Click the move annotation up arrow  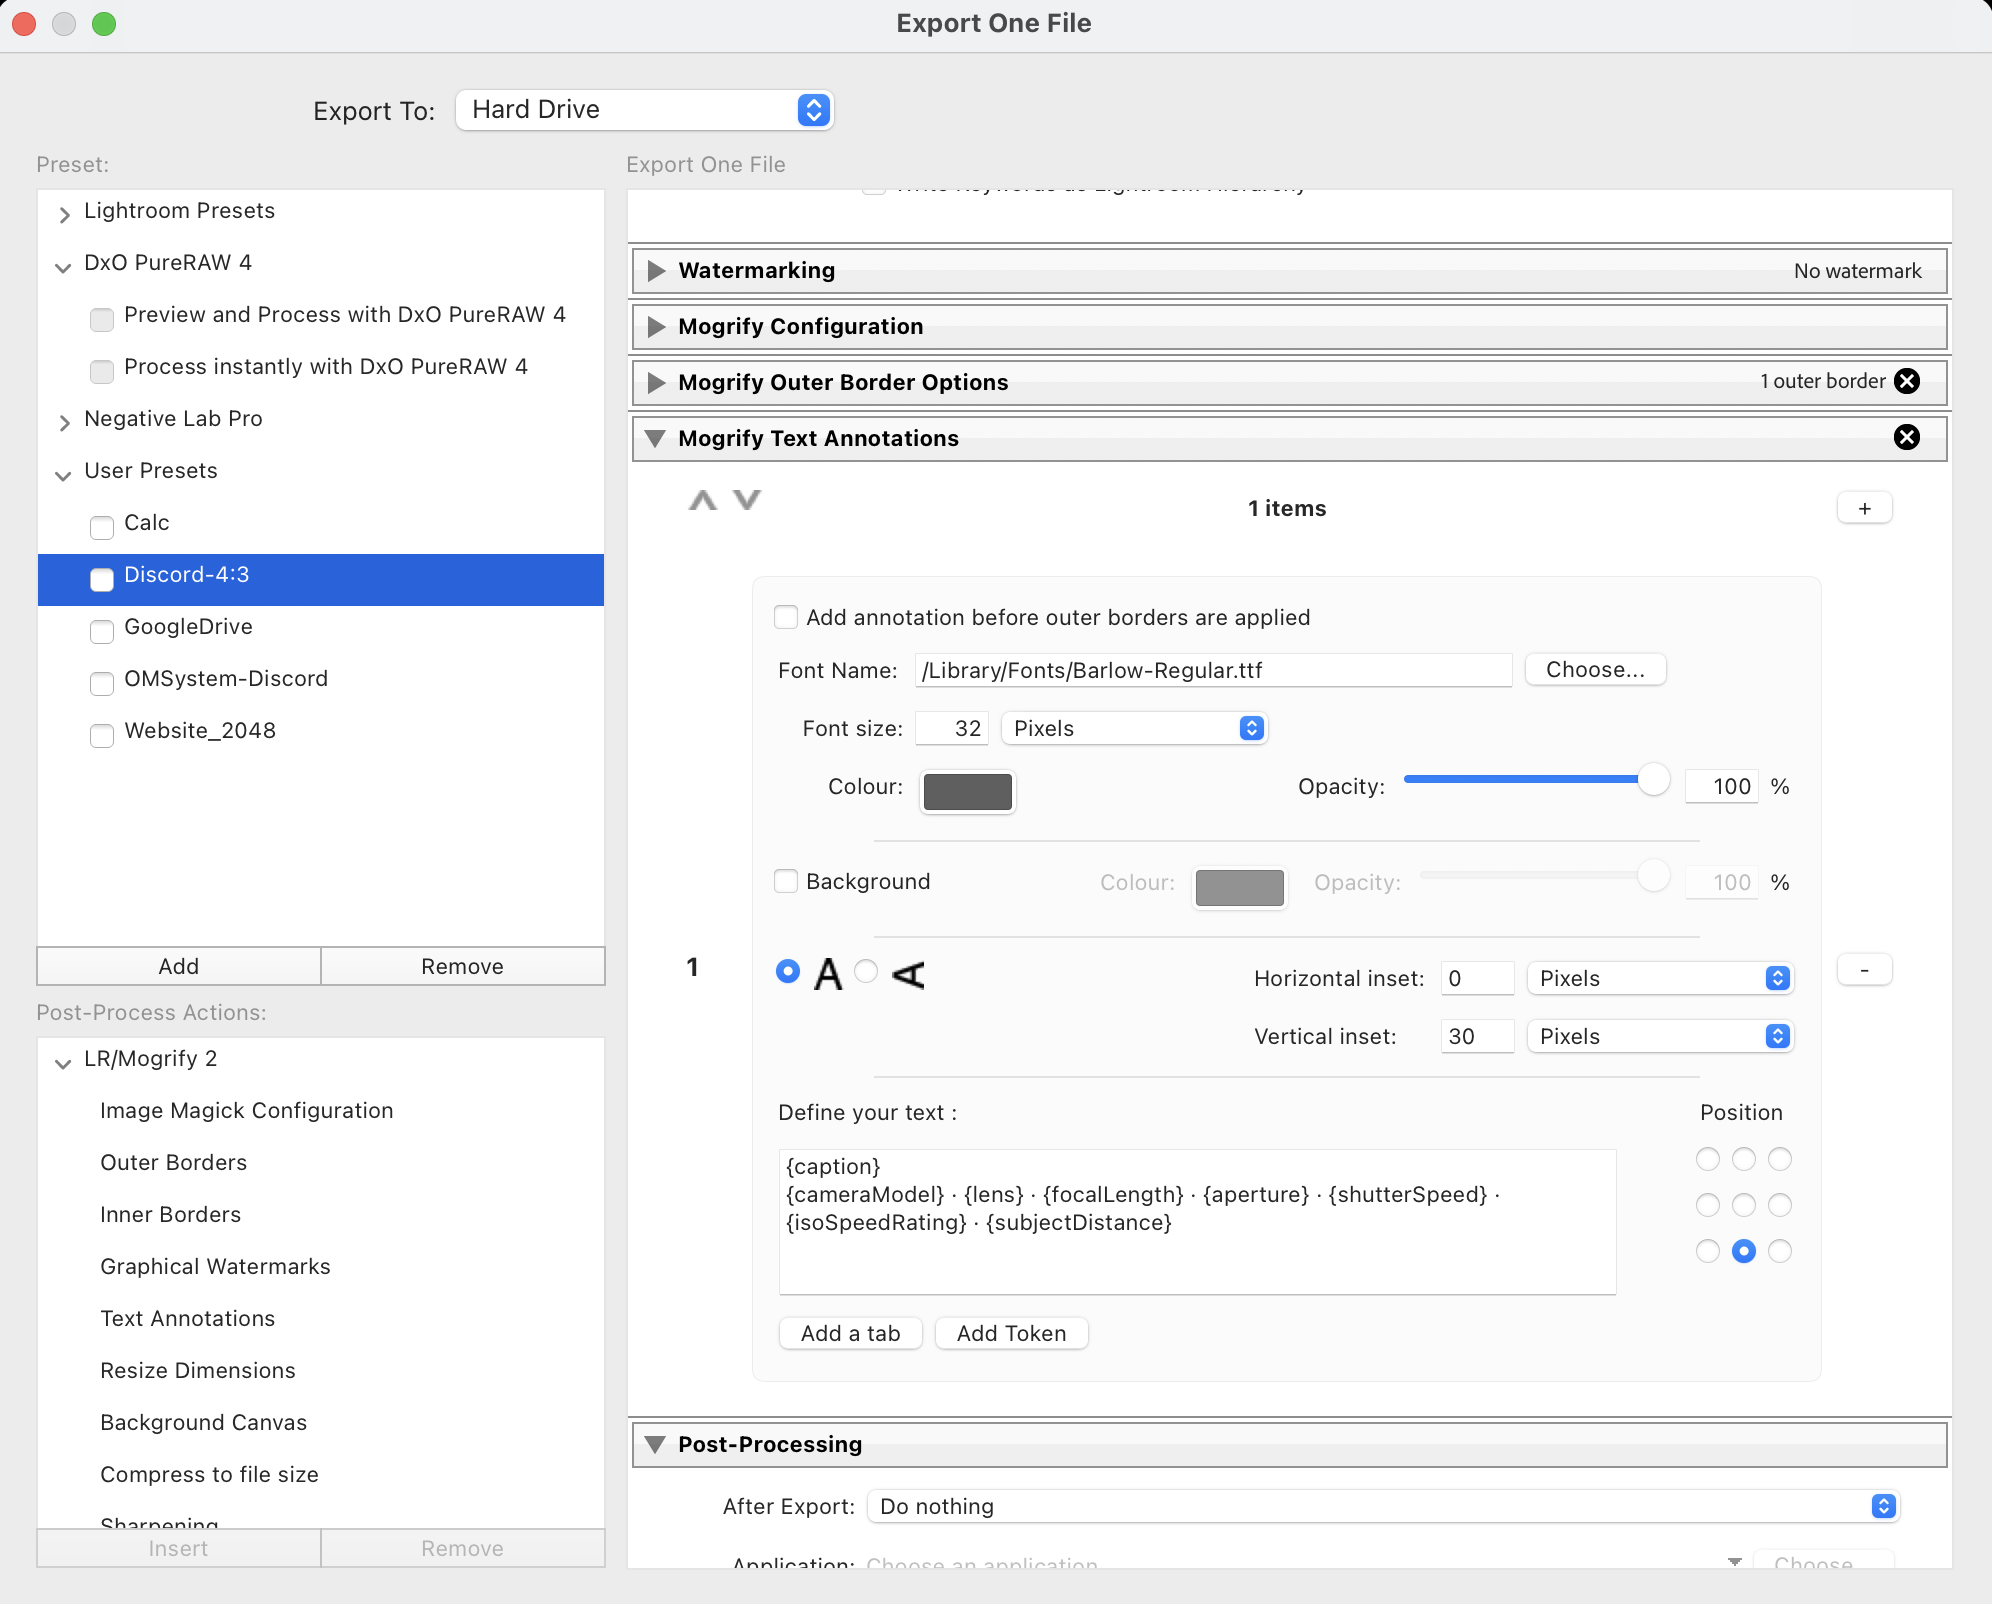(702, 500)
